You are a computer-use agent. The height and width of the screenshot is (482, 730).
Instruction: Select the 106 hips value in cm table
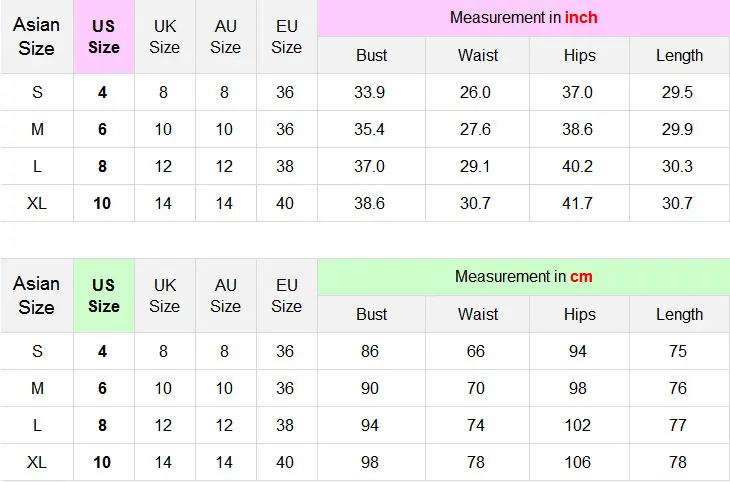point(577,462)
